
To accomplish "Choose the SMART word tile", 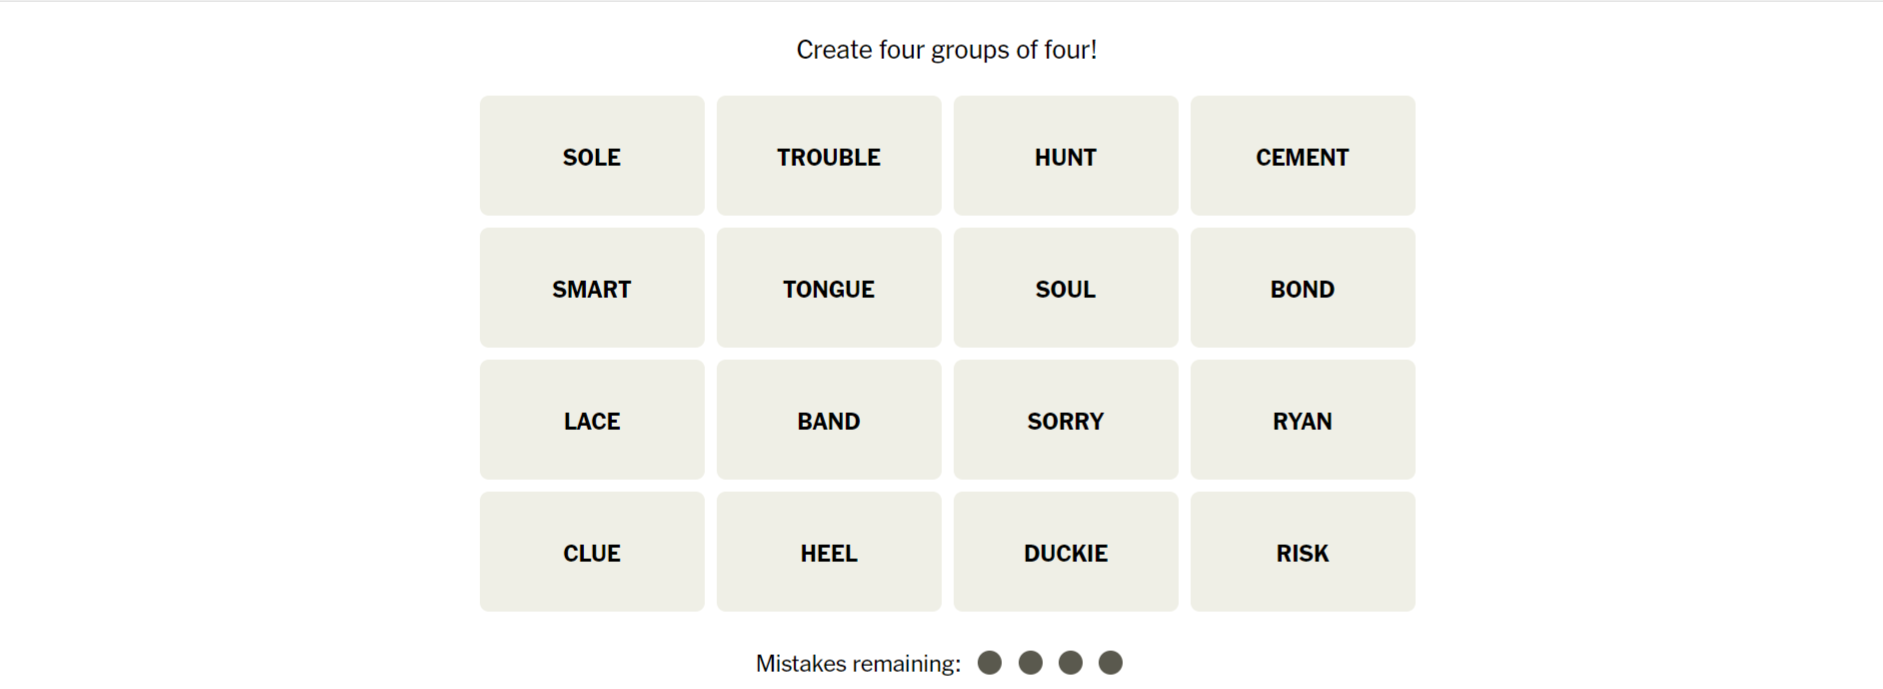I will 592,288.
